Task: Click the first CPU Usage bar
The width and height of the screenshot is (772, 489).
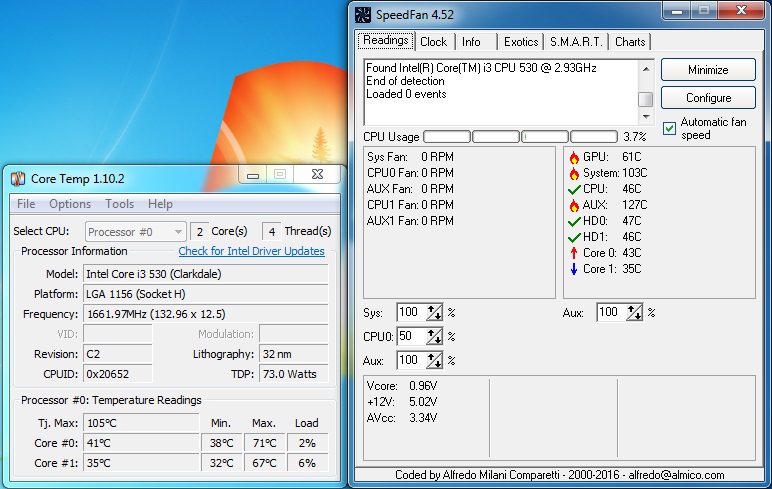Action: [447, 136]
